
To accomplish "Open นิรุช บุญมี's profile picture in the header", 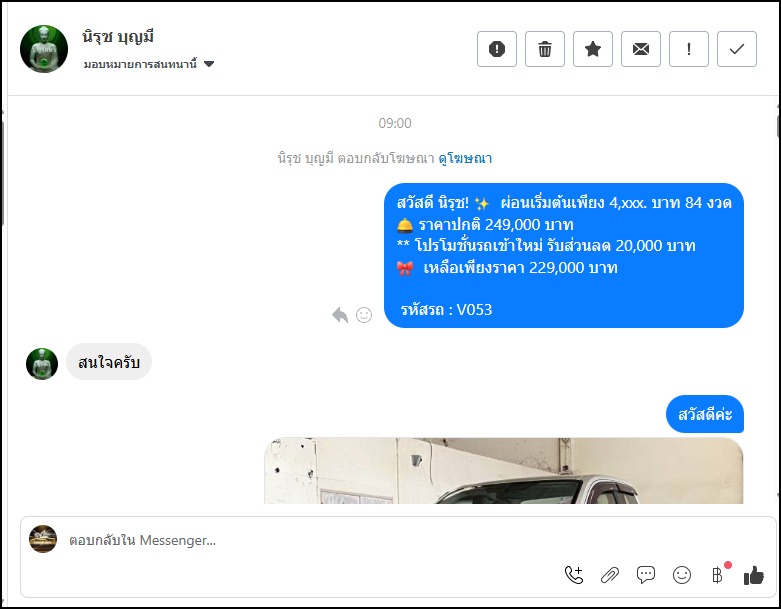I will click(44, 49).
